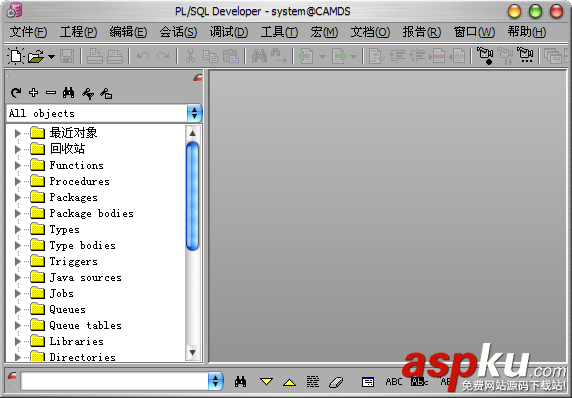
Task: Click the Find binoculars icon in top toolbar
Action: pyautogui.click(x=259, y=56)
